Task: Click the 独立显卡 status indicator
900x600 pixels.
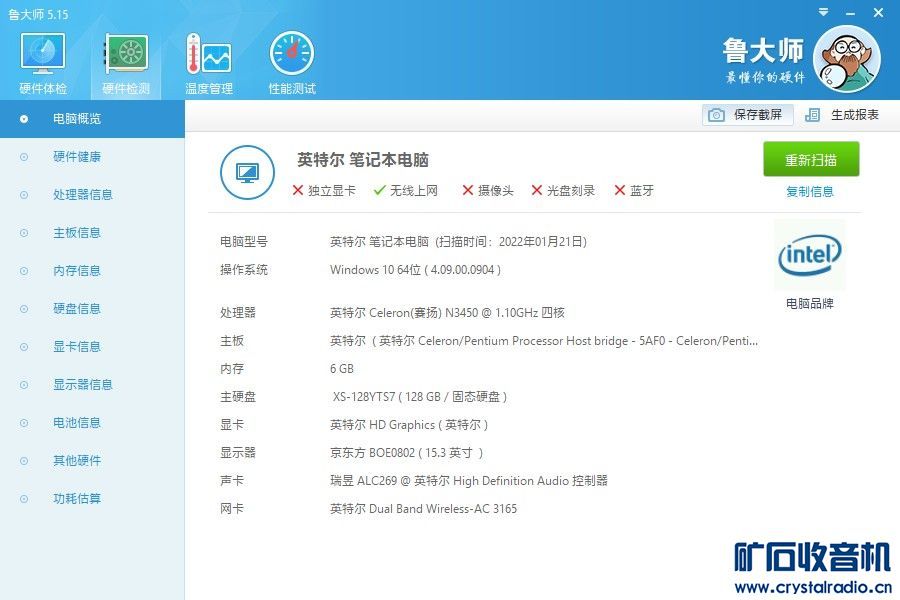Action: [324, 191]
